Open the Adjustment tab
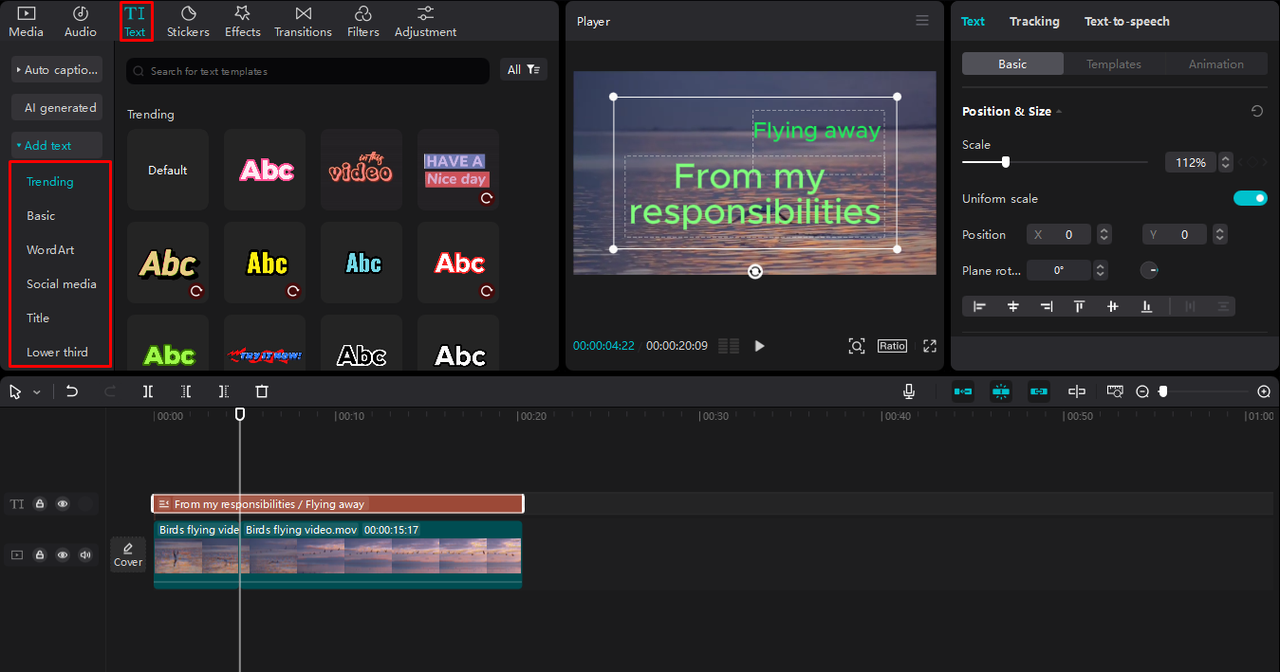This screenshot has height=672, width=1280. [425, 21]
